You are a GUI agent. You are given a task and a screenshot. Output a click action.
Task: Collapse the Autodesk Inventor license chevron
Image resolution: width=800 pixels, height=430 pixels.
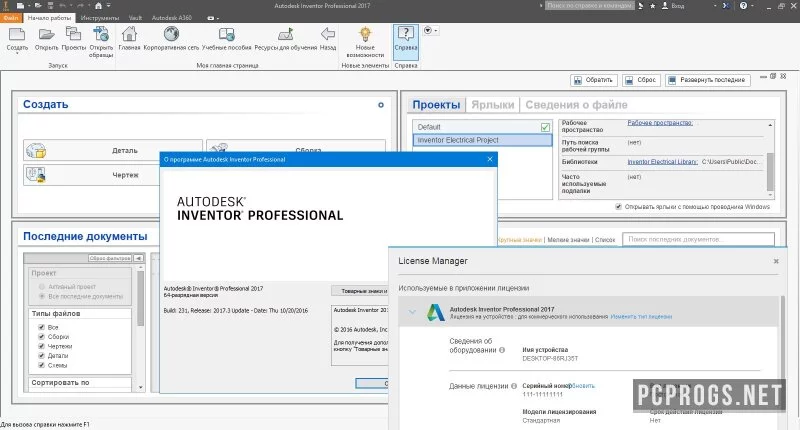[x=412, y=312]
